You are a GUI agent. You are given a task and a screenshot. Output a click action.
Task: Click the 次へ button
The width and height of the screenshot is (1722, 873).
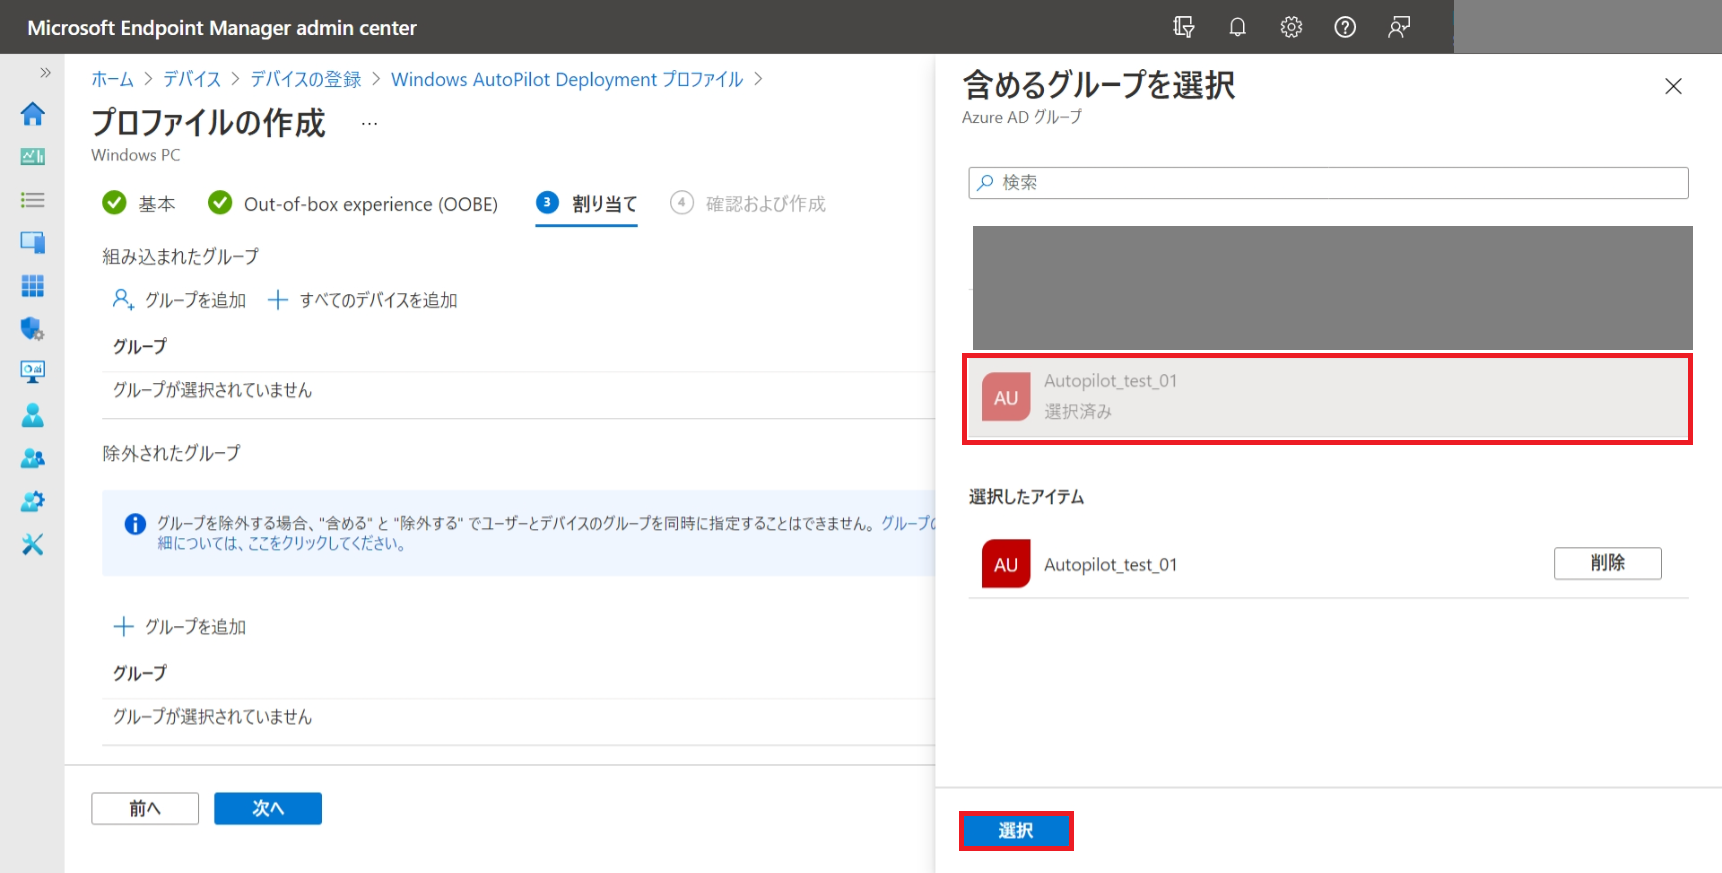(x=268, y=808)
